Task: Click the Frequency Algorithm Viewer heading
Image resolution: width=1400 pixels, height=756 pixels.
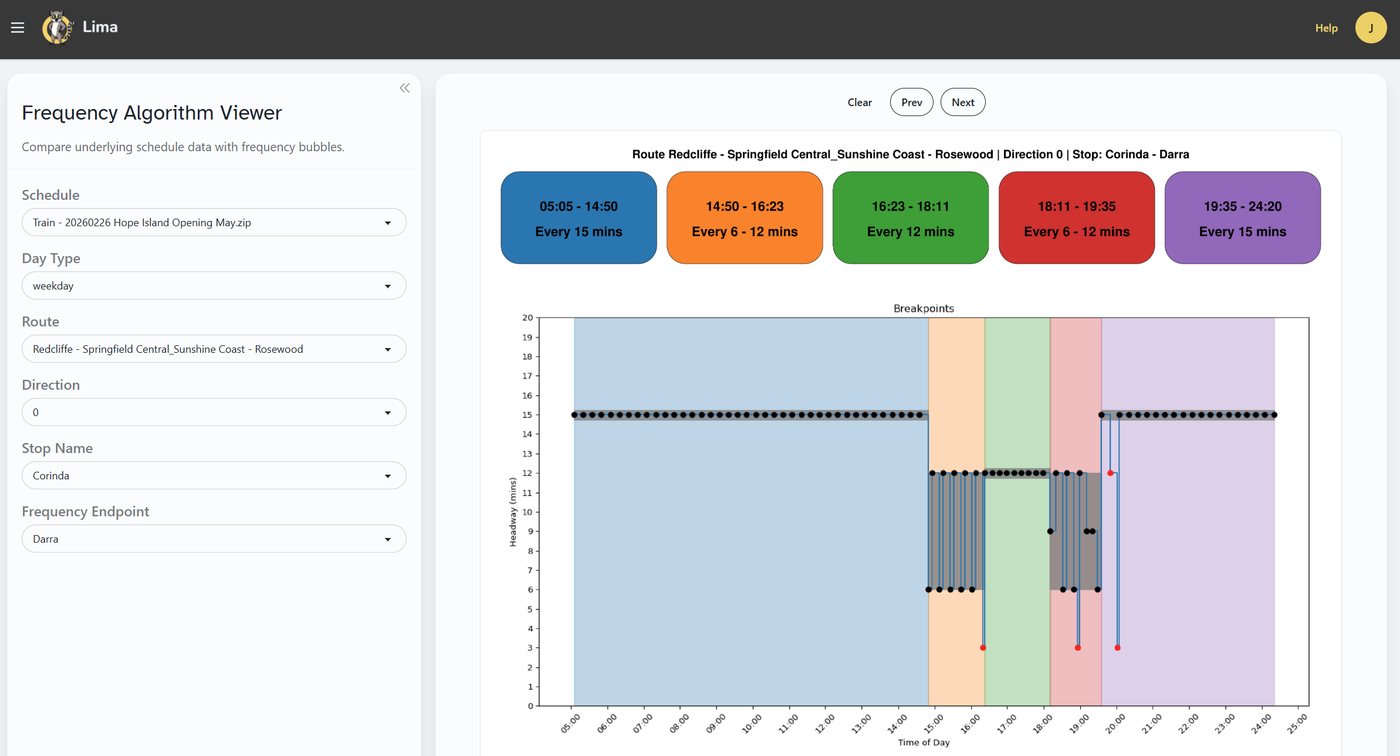Action: (152, 113)
